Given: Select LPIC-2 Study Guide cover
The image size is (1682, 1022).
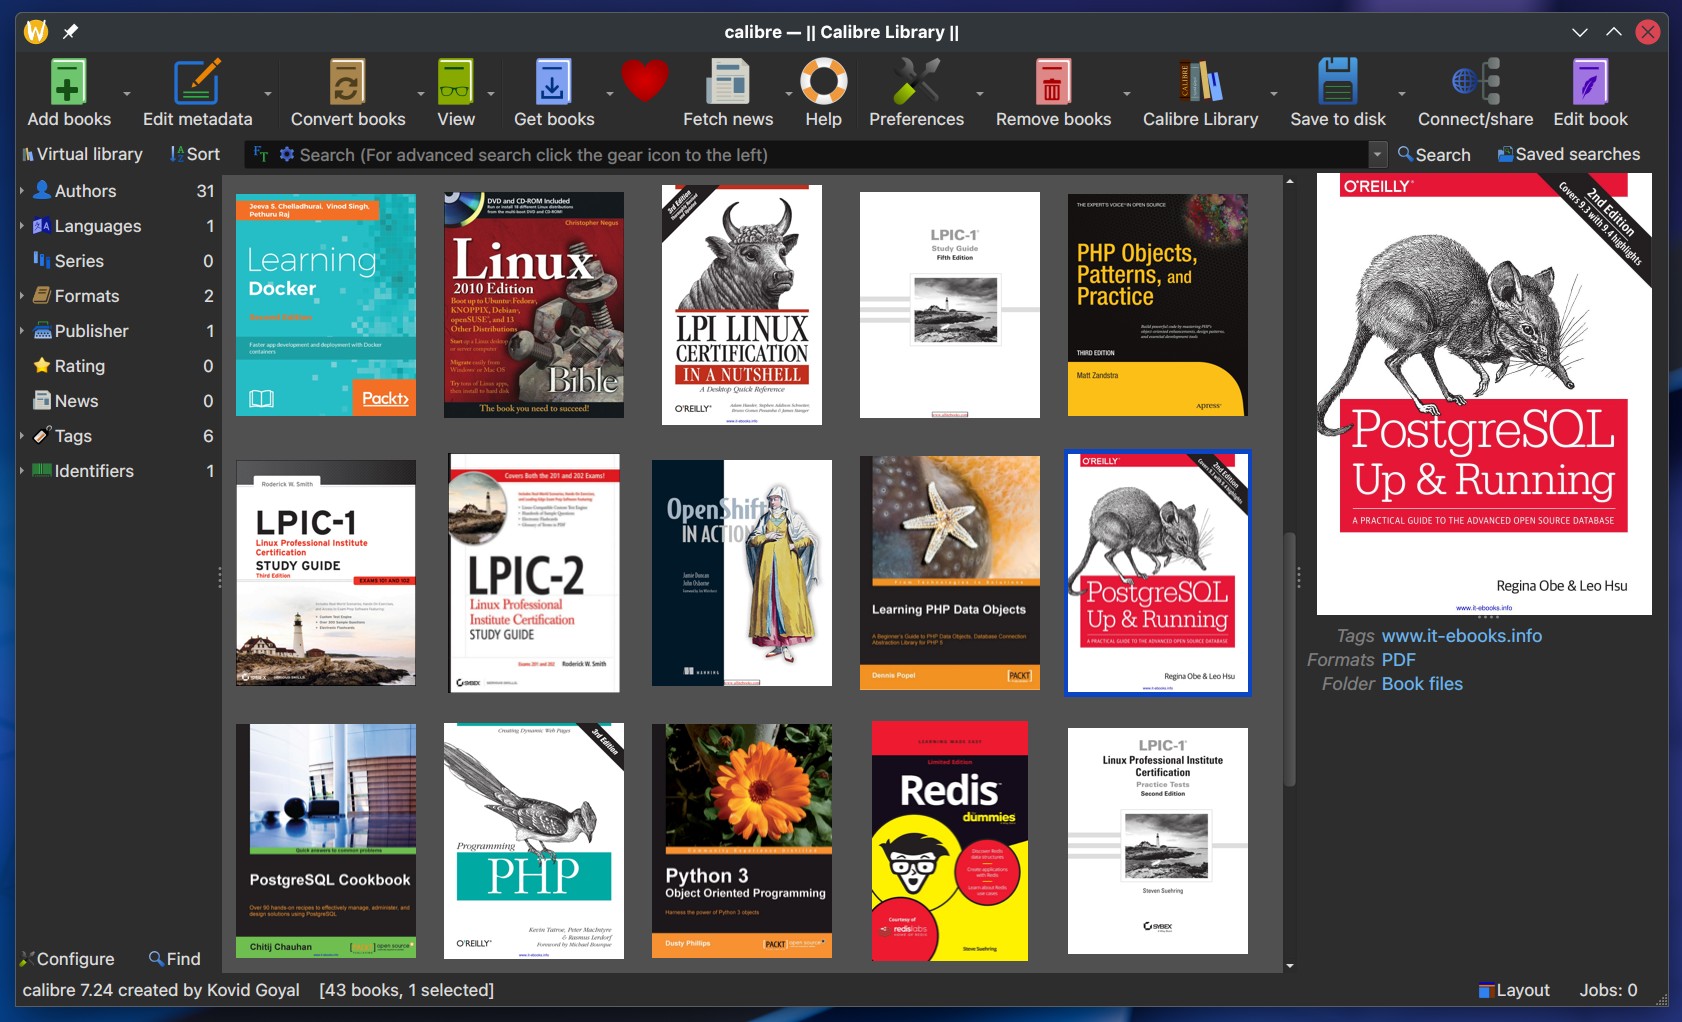Looking at the screenshot, I should 534,573.
